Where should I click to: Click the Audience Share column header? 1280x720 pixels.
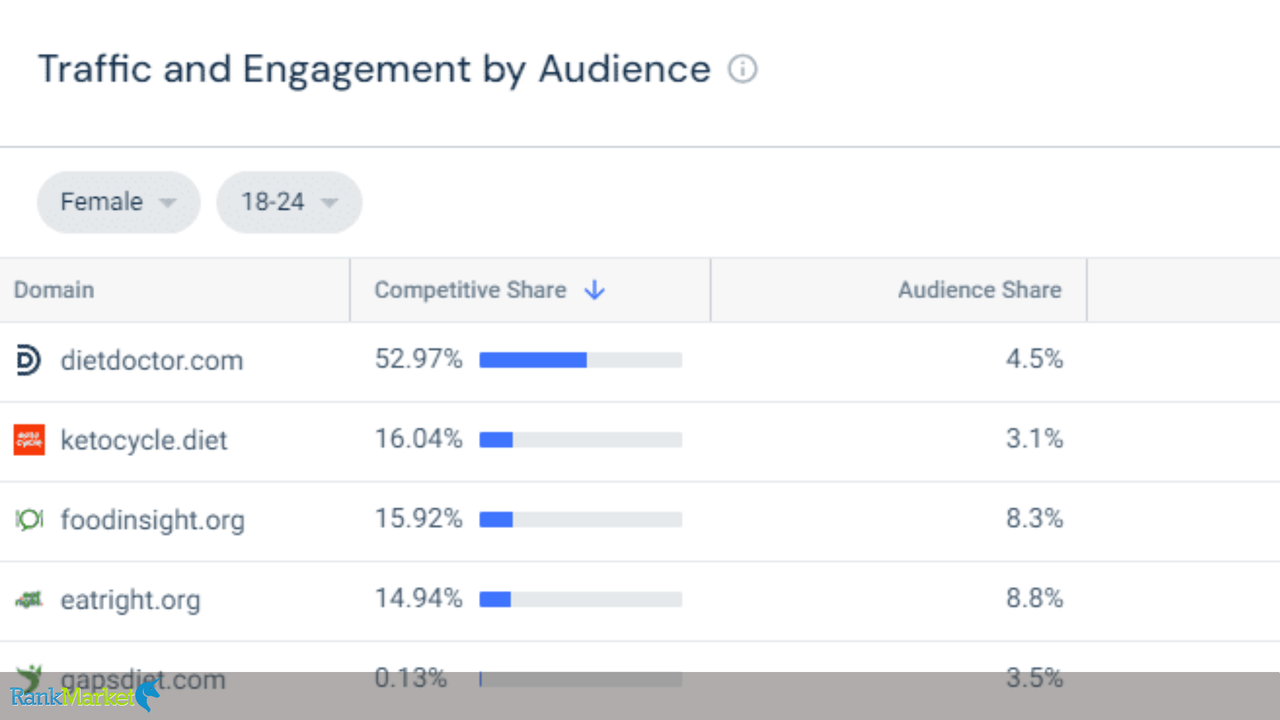coord(979,290)
